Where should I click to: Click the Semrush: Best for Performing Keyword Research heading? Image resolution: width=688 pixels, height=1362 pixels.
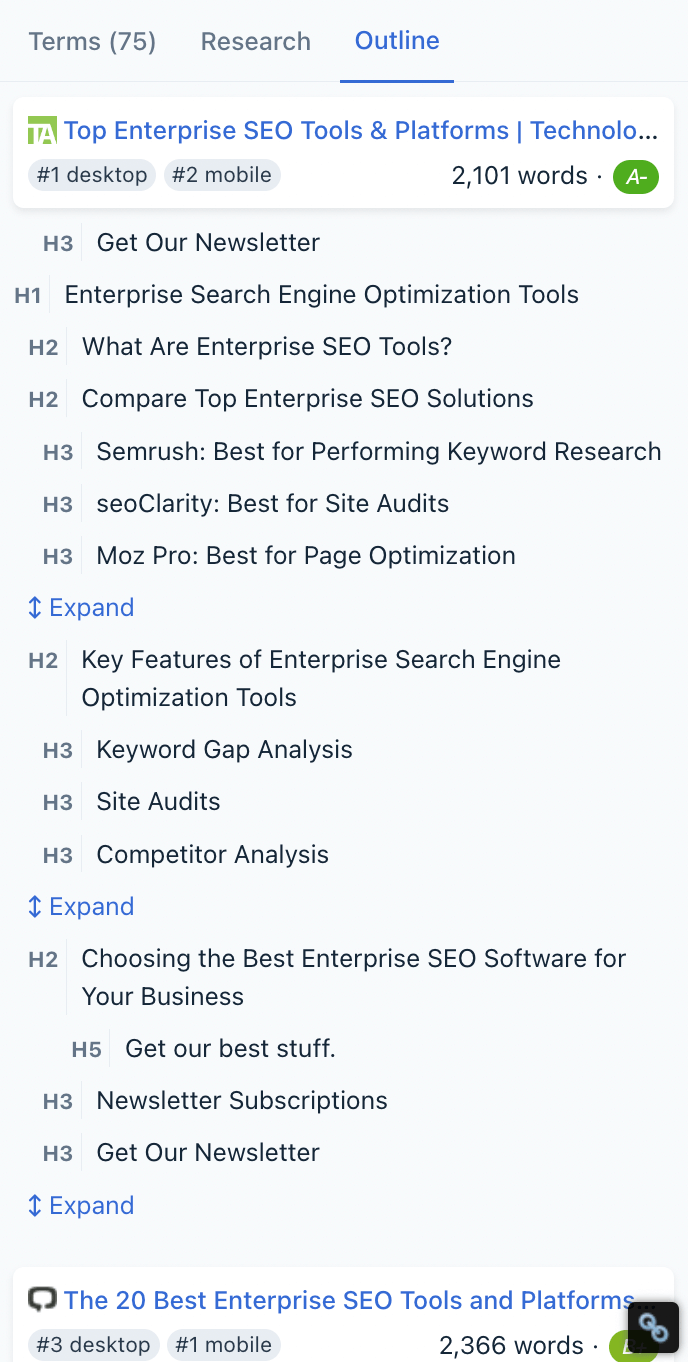378,451
